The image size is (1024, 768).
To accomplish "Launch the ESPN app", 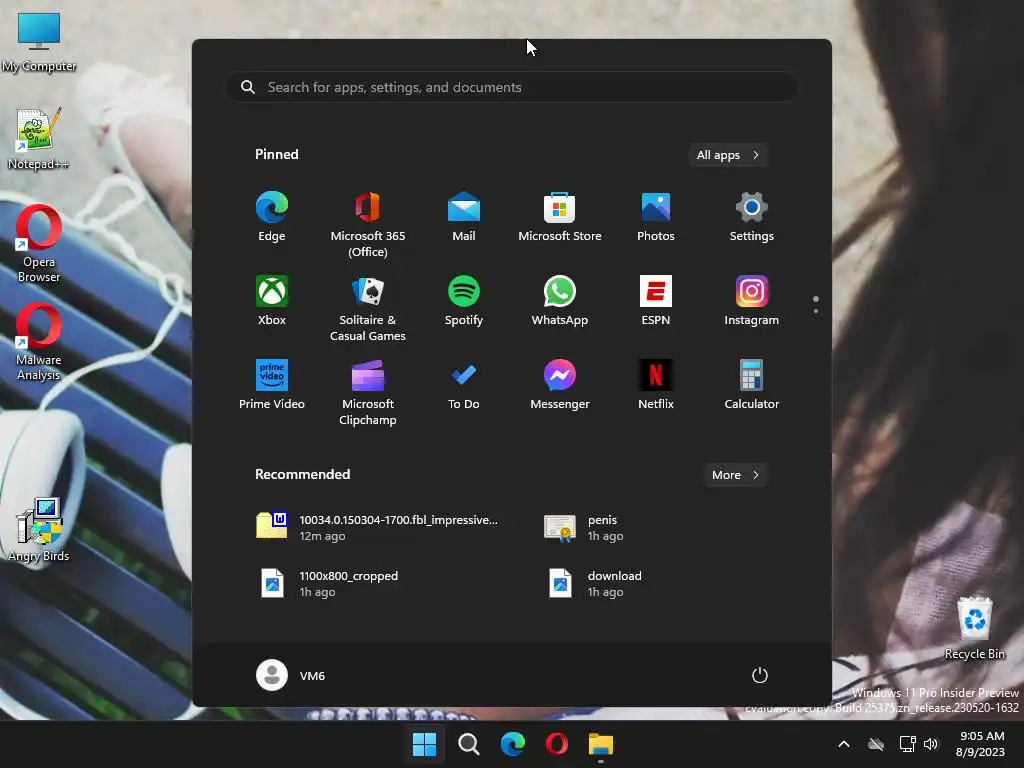I will coord(656,301).
